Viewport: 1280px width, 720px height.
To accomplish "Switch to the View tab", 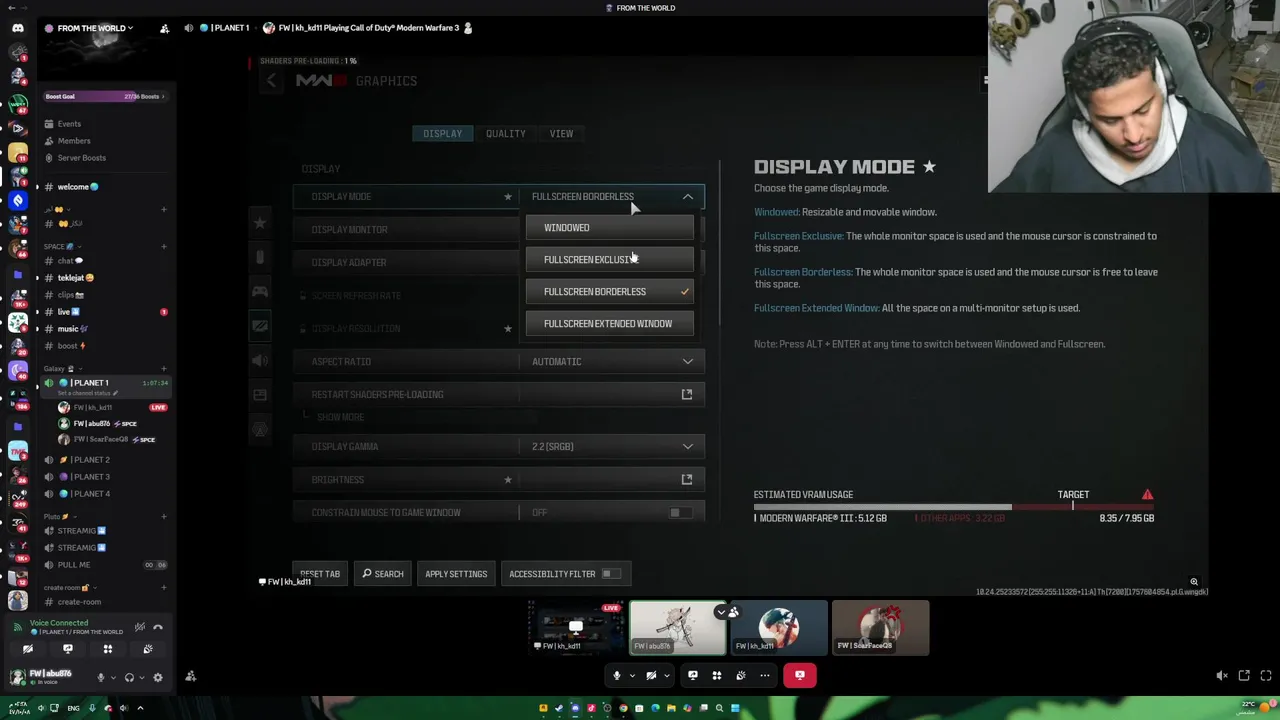I will pyautogui.click(x=561, y=134).
